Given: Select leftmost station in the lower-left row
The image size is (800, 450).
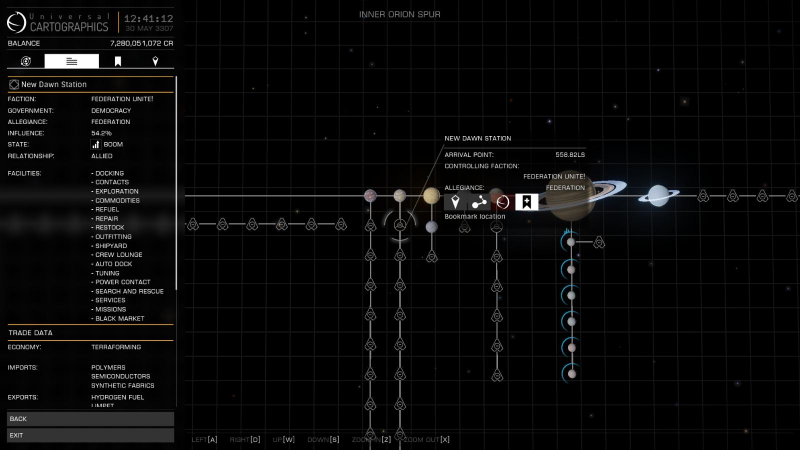Looking at the screenshot, I should pos(193,224).
